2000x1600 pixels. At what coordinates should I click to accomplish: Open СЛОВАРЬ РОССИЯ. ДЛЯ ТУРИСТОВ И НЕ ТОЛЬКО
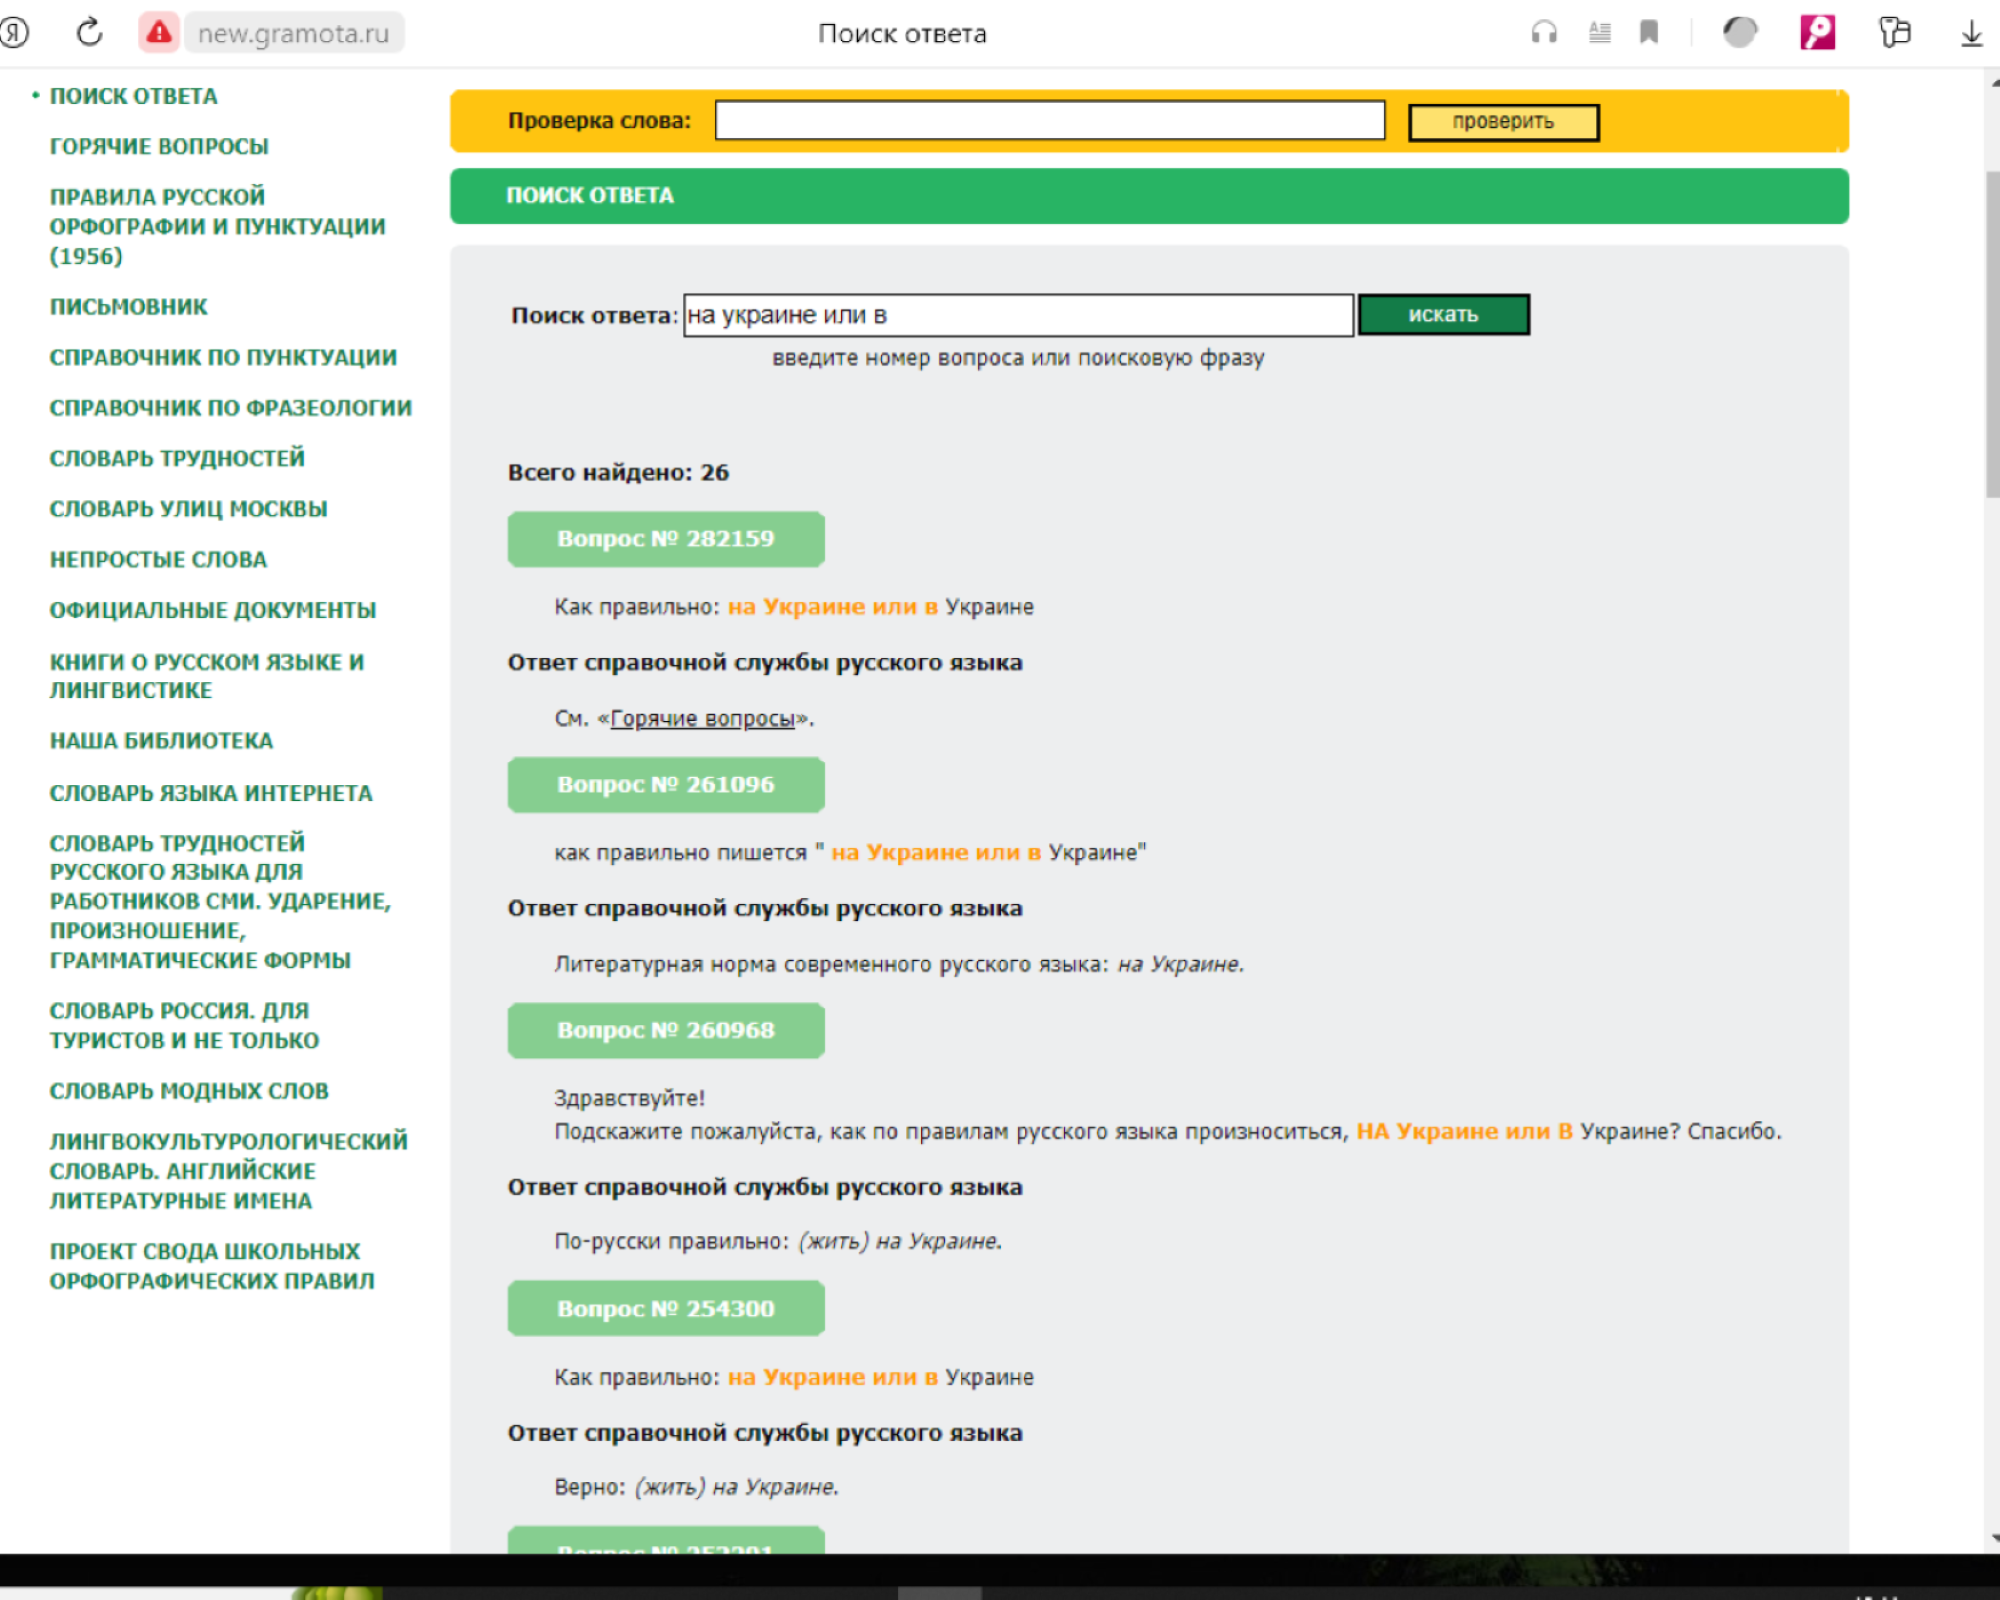184,1026
